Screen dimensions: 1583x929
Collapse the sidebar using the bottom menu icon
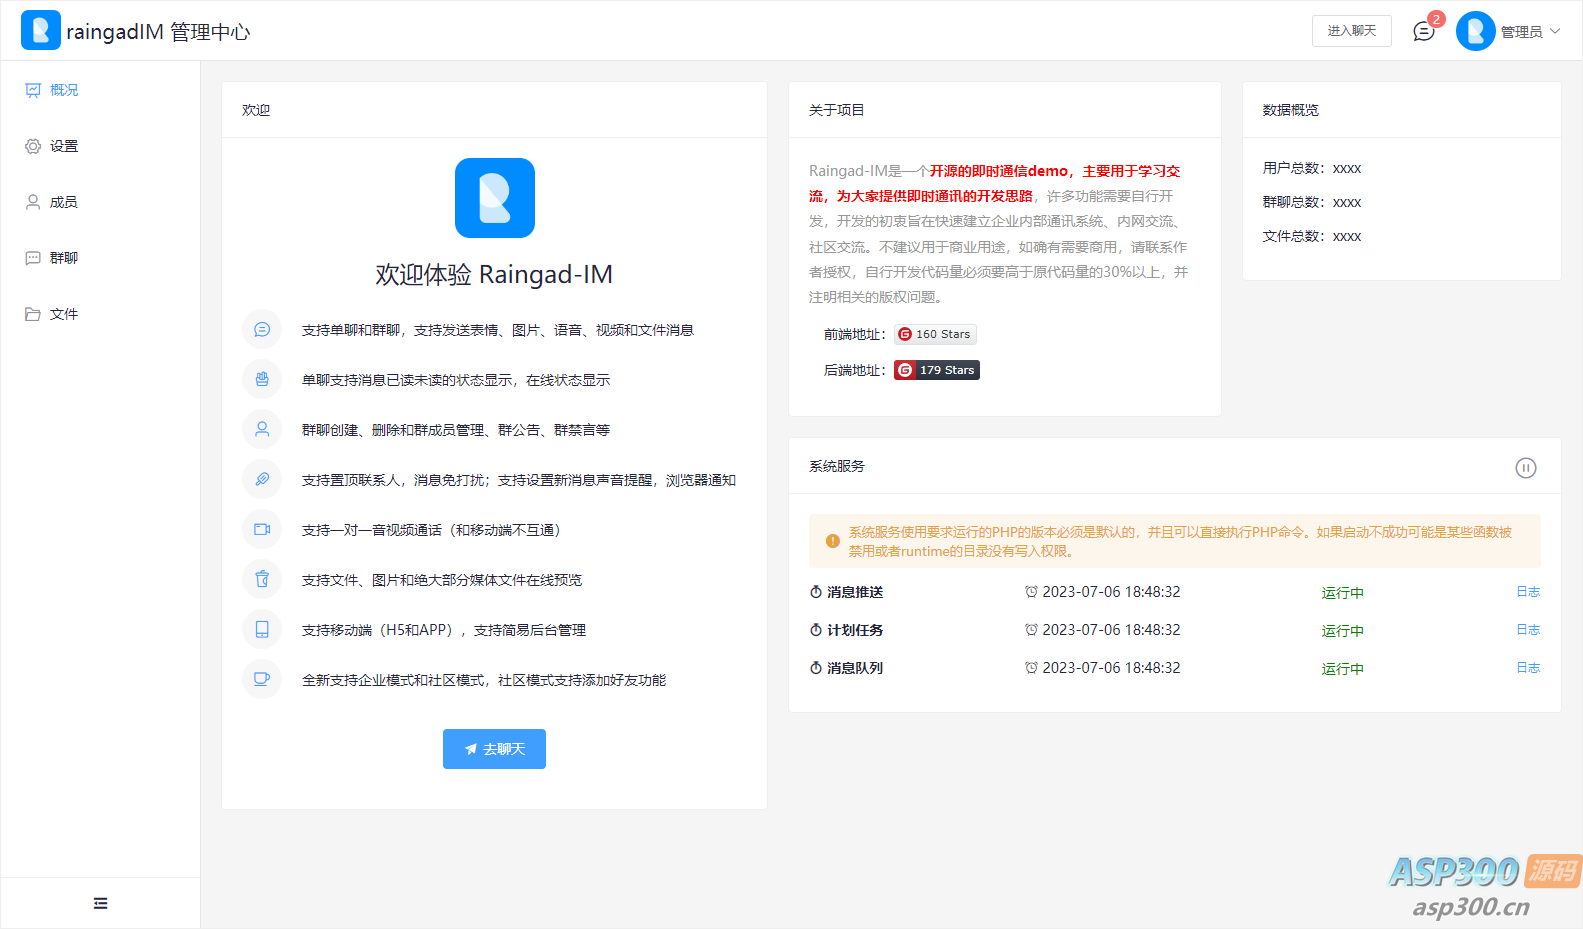[x=100, y=903]
